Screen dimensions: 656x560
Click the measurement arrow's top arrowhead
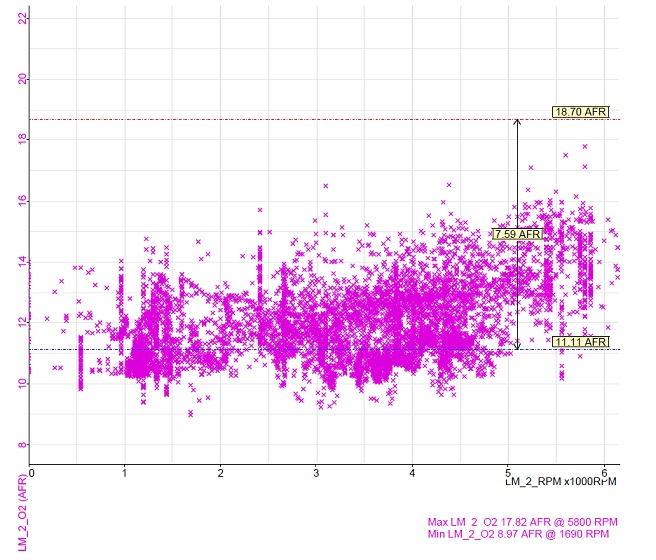[x=517, y=123]
